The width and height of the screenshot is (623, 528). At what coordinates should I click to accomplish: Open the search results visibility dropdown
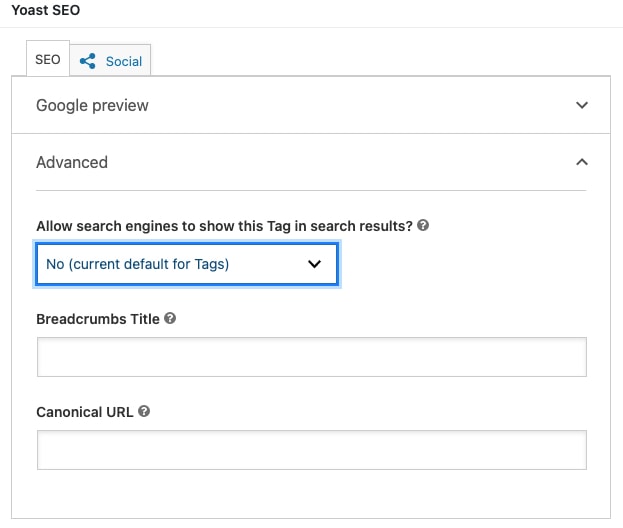(x=186, y=264)
